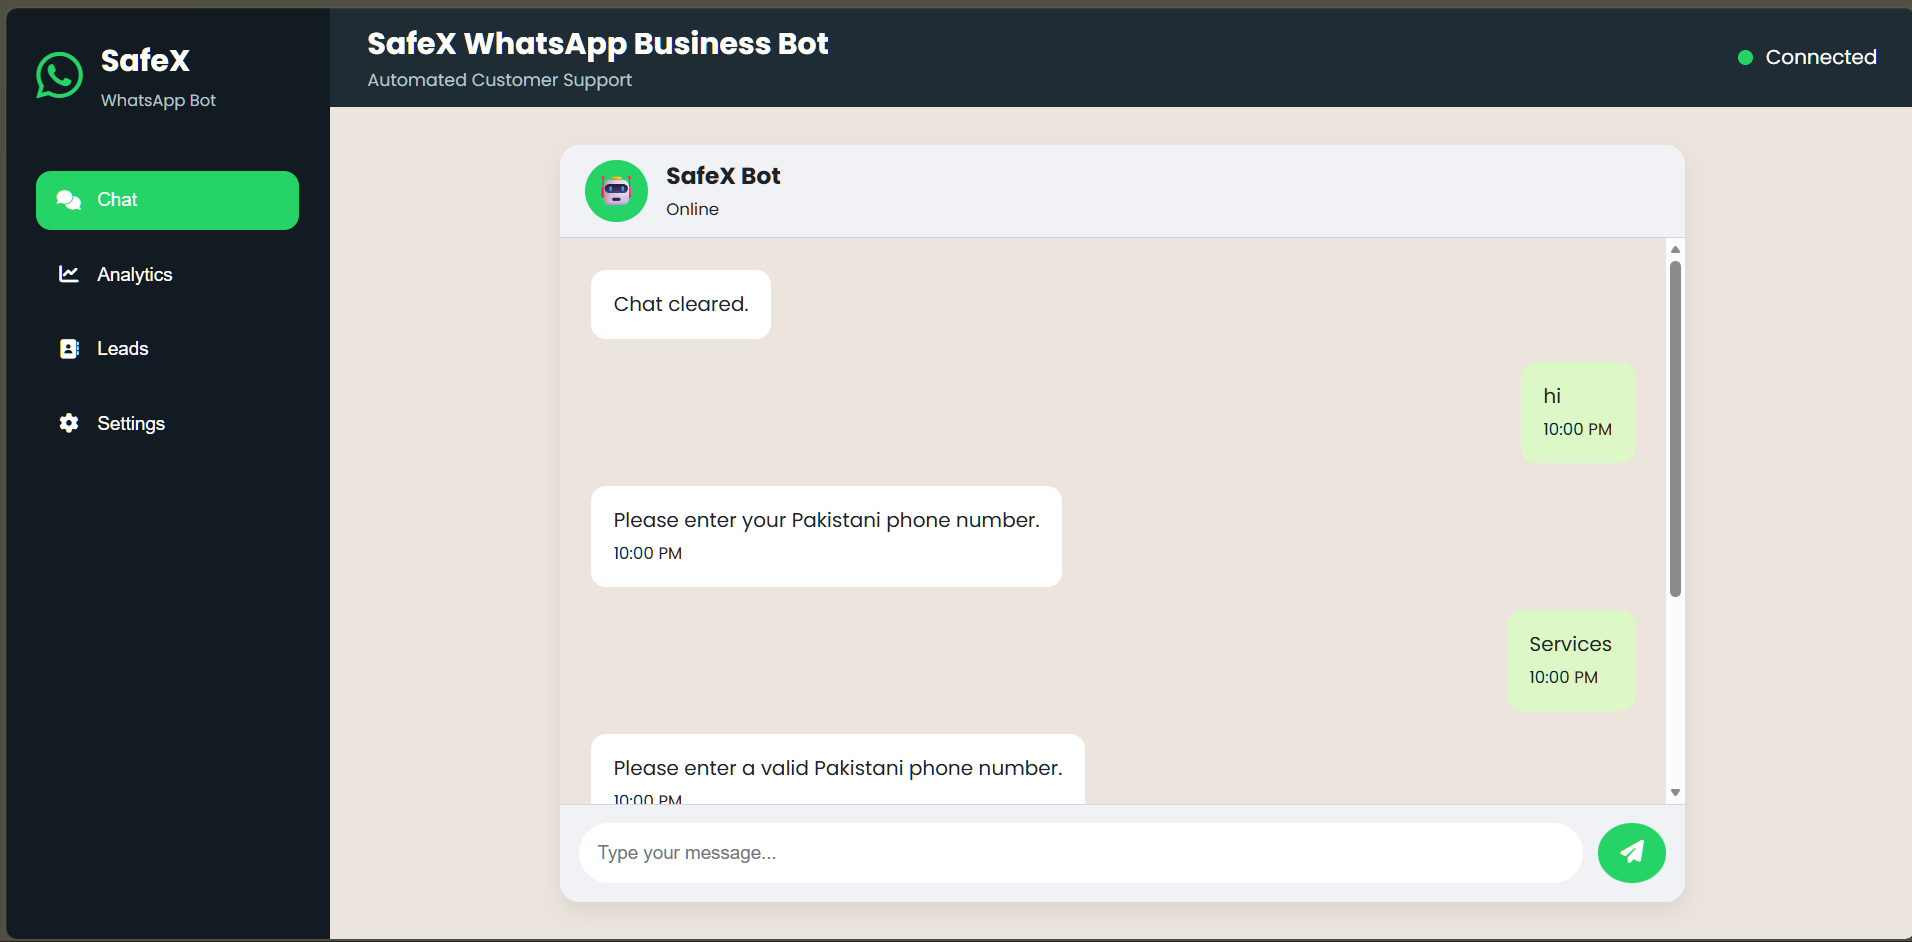Click the 10:00 PM timestamp under 'Services'
Screen dimensions: 1912x942
(1563, 677)
